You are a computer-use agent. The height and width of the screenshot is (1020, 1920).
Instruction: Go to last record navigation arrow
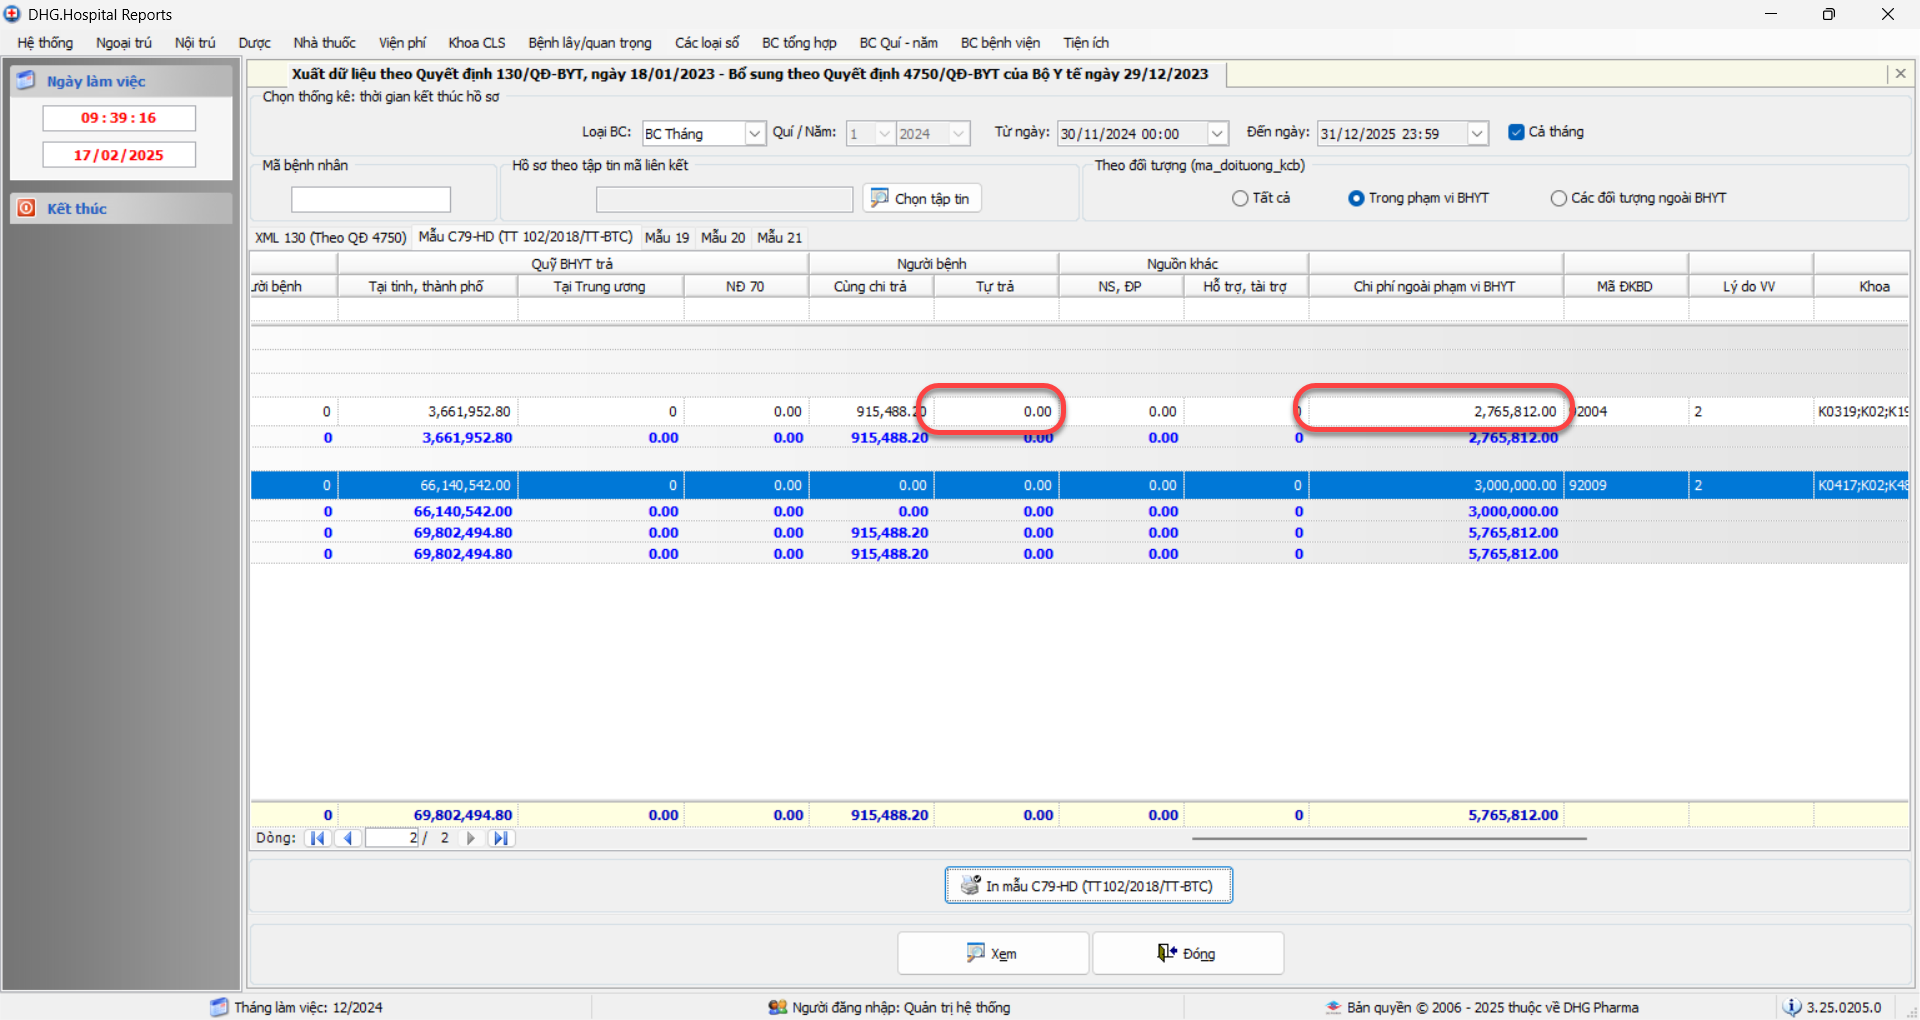click(x=501, y=838)
